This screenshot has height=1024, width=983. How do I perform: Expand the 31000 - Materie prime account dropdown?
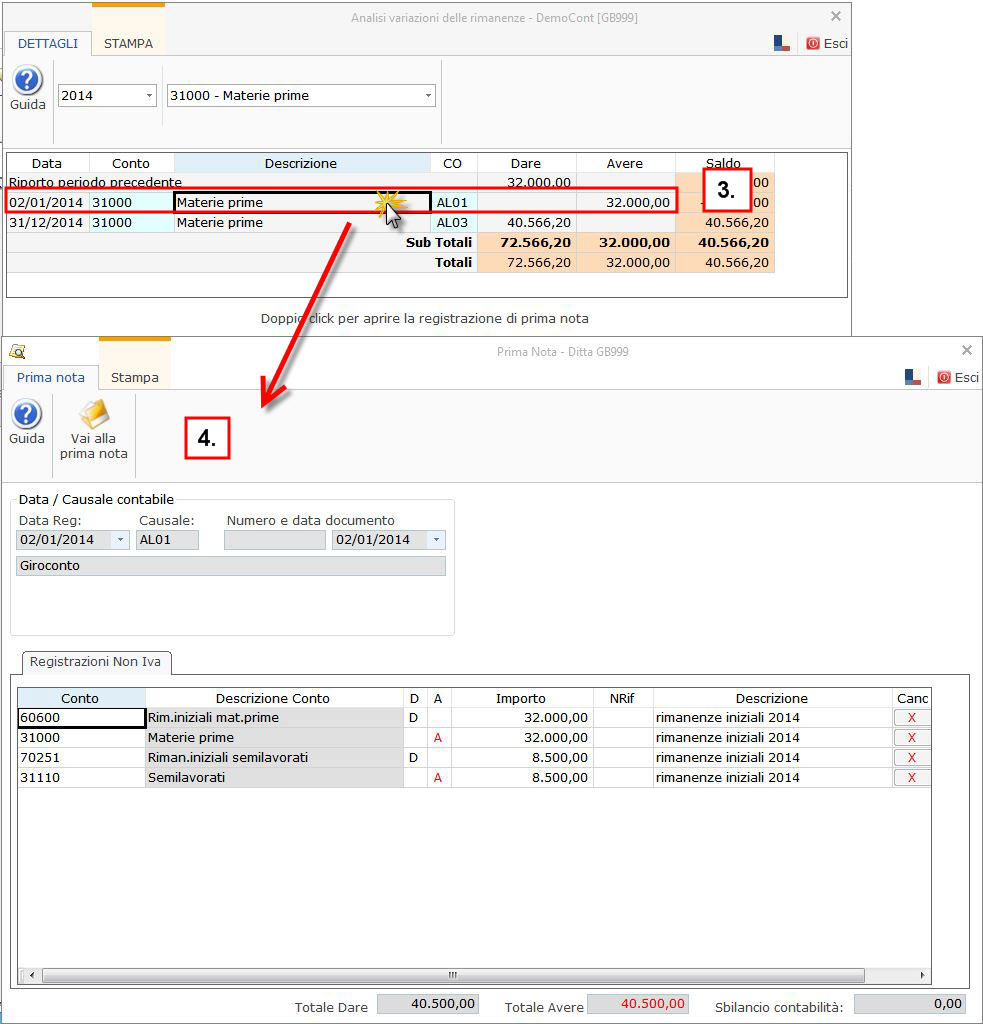click(428, 96)
